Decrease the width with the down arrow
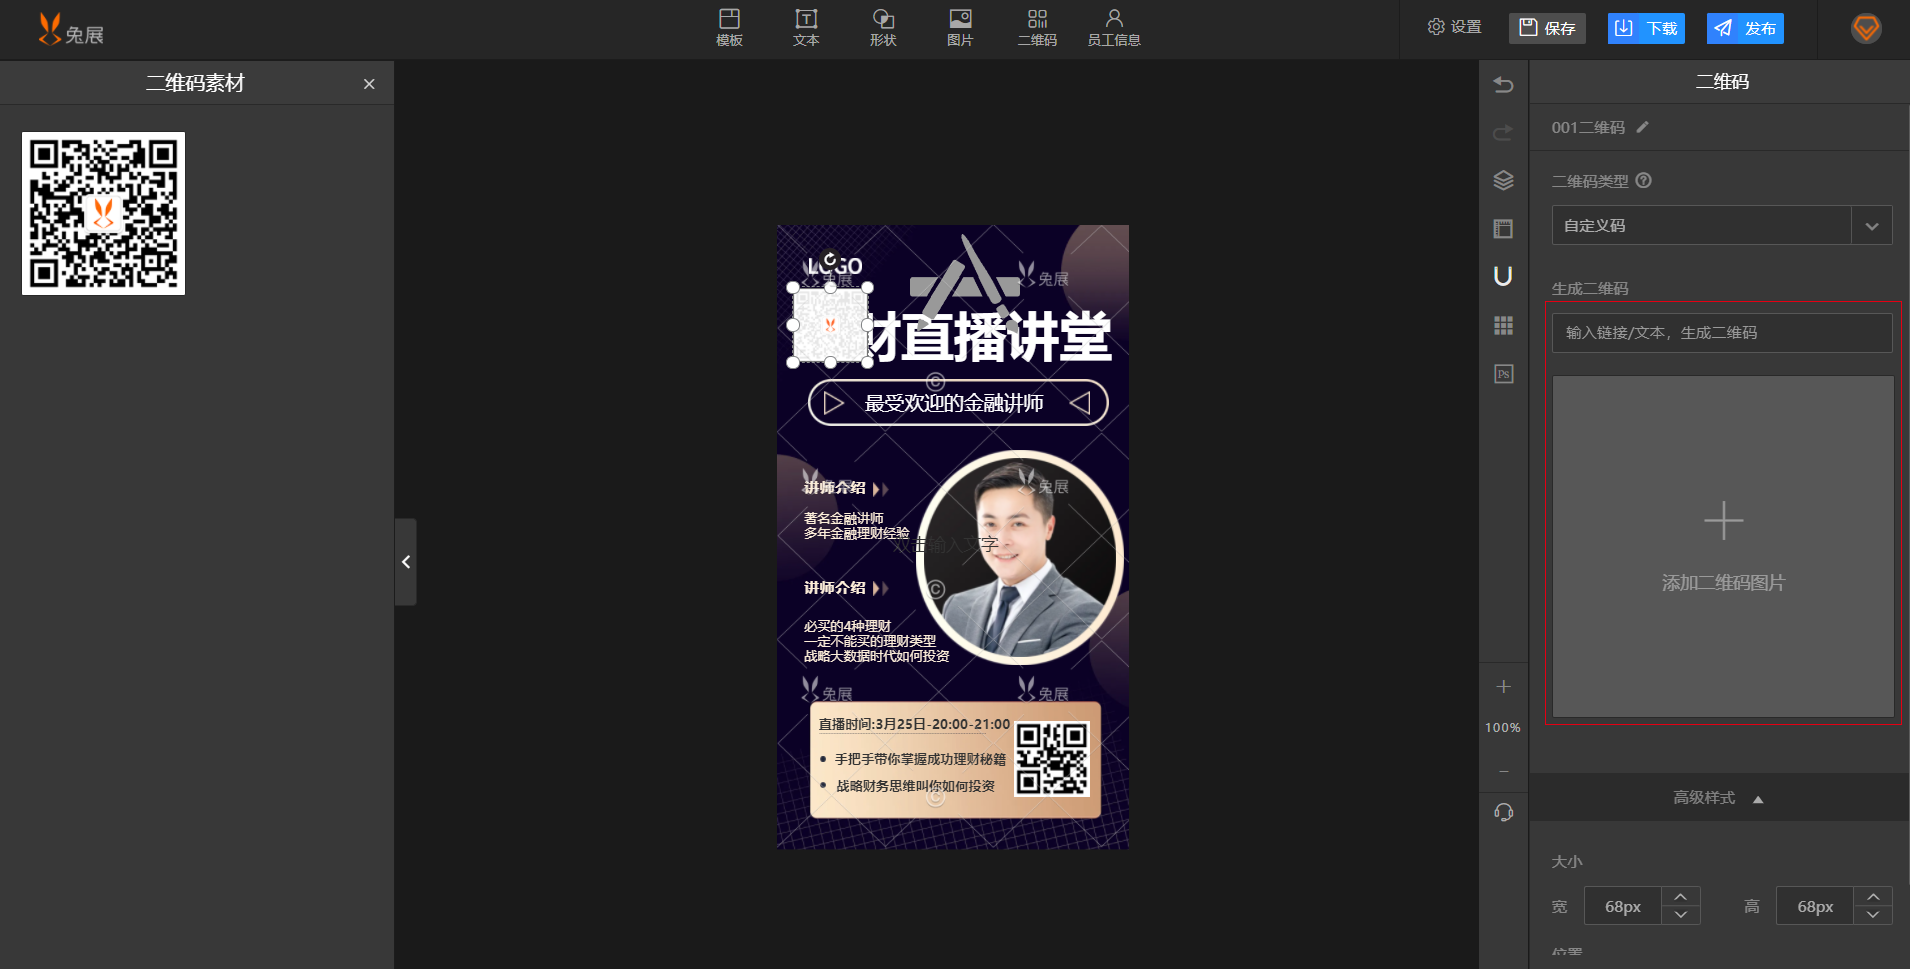The width and height of the screenshot is (1910, 969). click(x=1681, y=915)
